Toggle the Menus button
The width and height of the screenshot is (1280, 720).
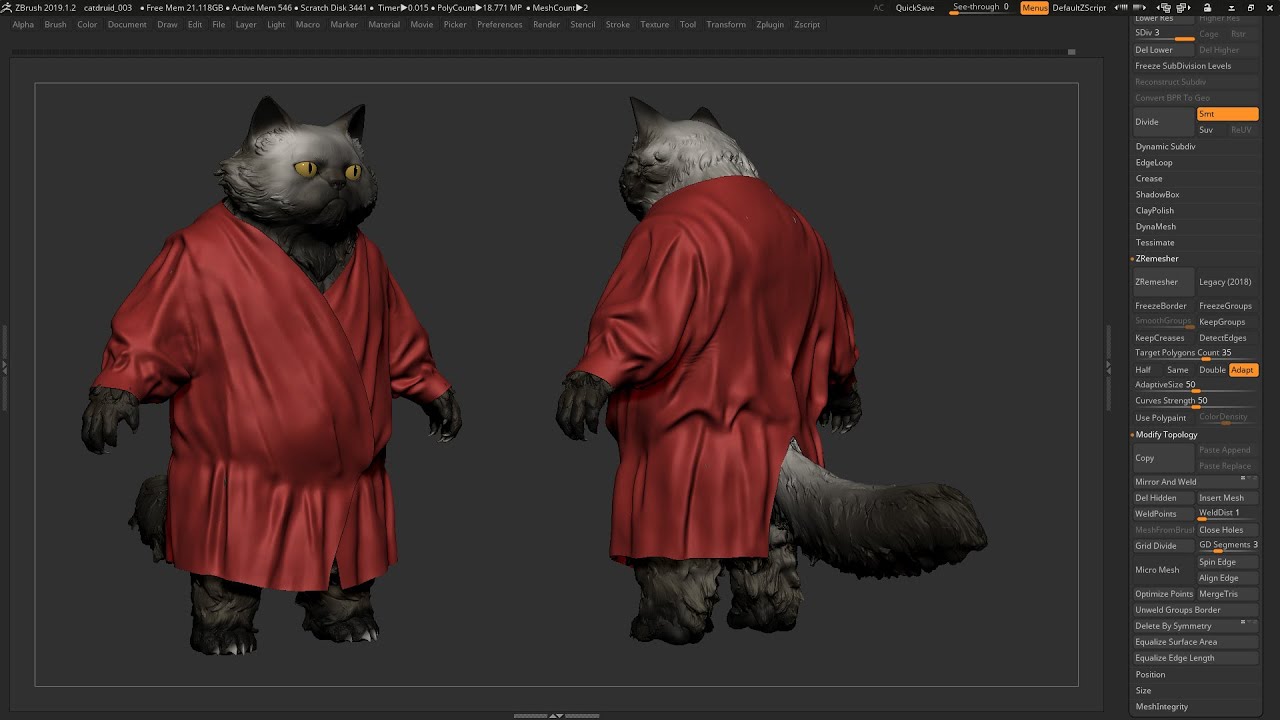(x=1035, y=8)
